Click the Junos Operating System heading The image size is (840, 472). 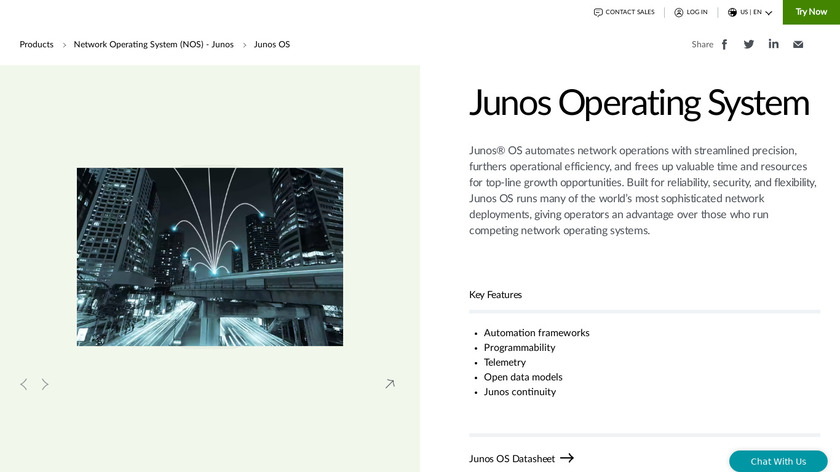[639, 103]
